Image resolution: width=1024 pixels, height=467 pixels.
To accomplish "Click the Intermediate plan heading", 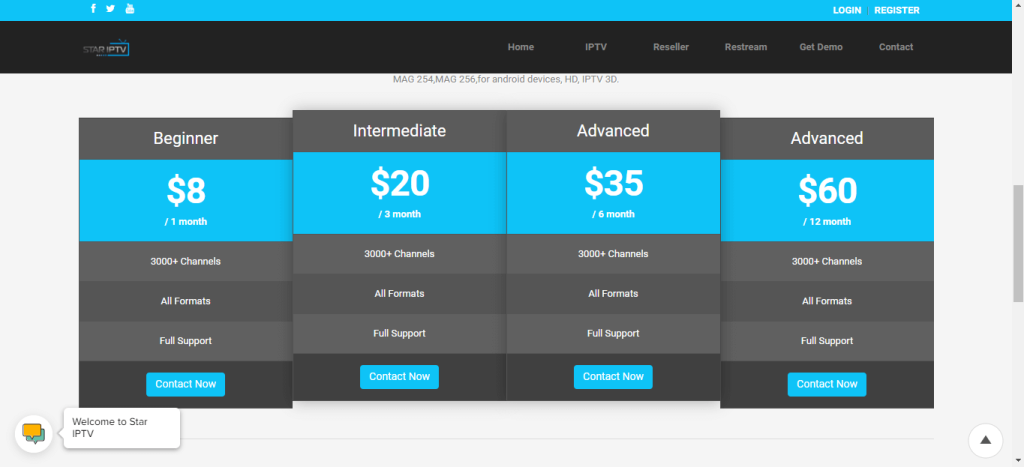I will click(x=399, y=131).
